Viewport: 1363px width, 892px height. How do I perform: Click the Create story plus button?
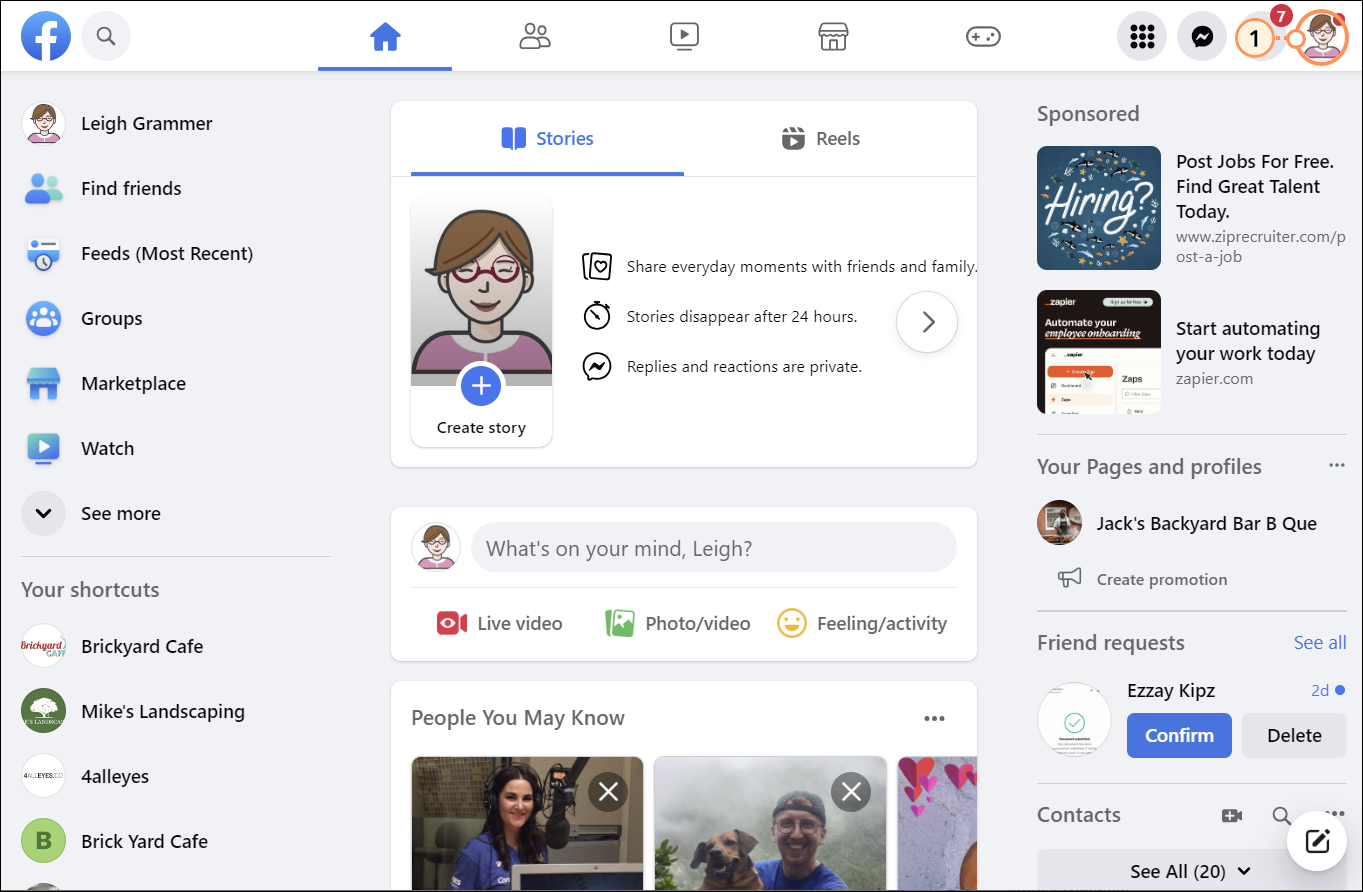coord(481,386)
